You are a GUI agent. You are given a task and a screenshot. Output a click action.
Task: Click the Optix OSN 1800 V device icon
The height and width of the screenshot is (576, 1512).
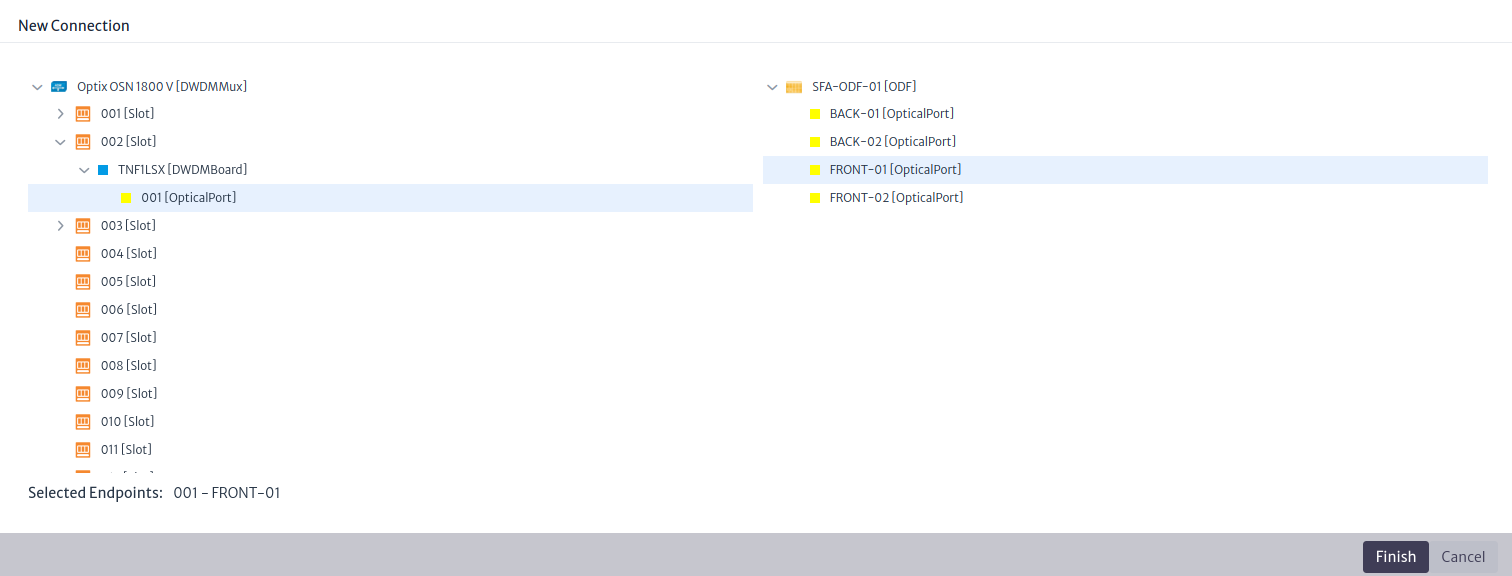[59, 86]
